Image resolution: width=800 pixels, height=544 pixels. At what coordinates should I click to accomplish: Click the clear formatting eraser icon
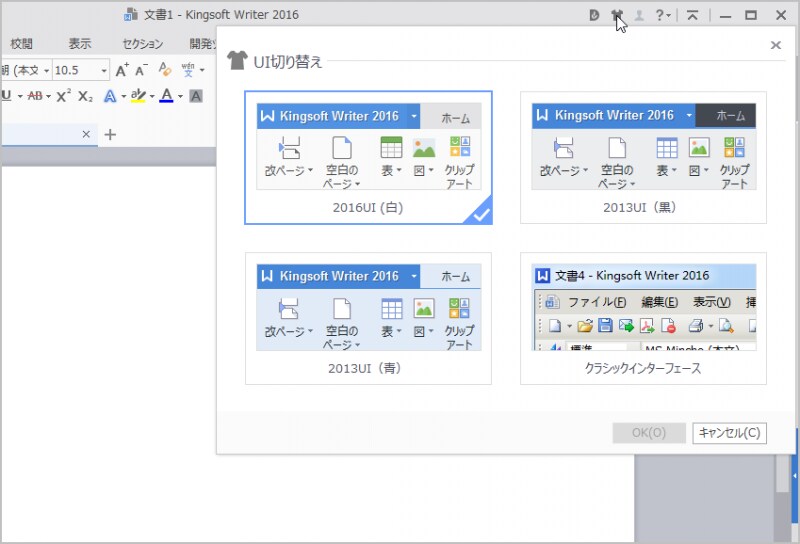point(165,69)
